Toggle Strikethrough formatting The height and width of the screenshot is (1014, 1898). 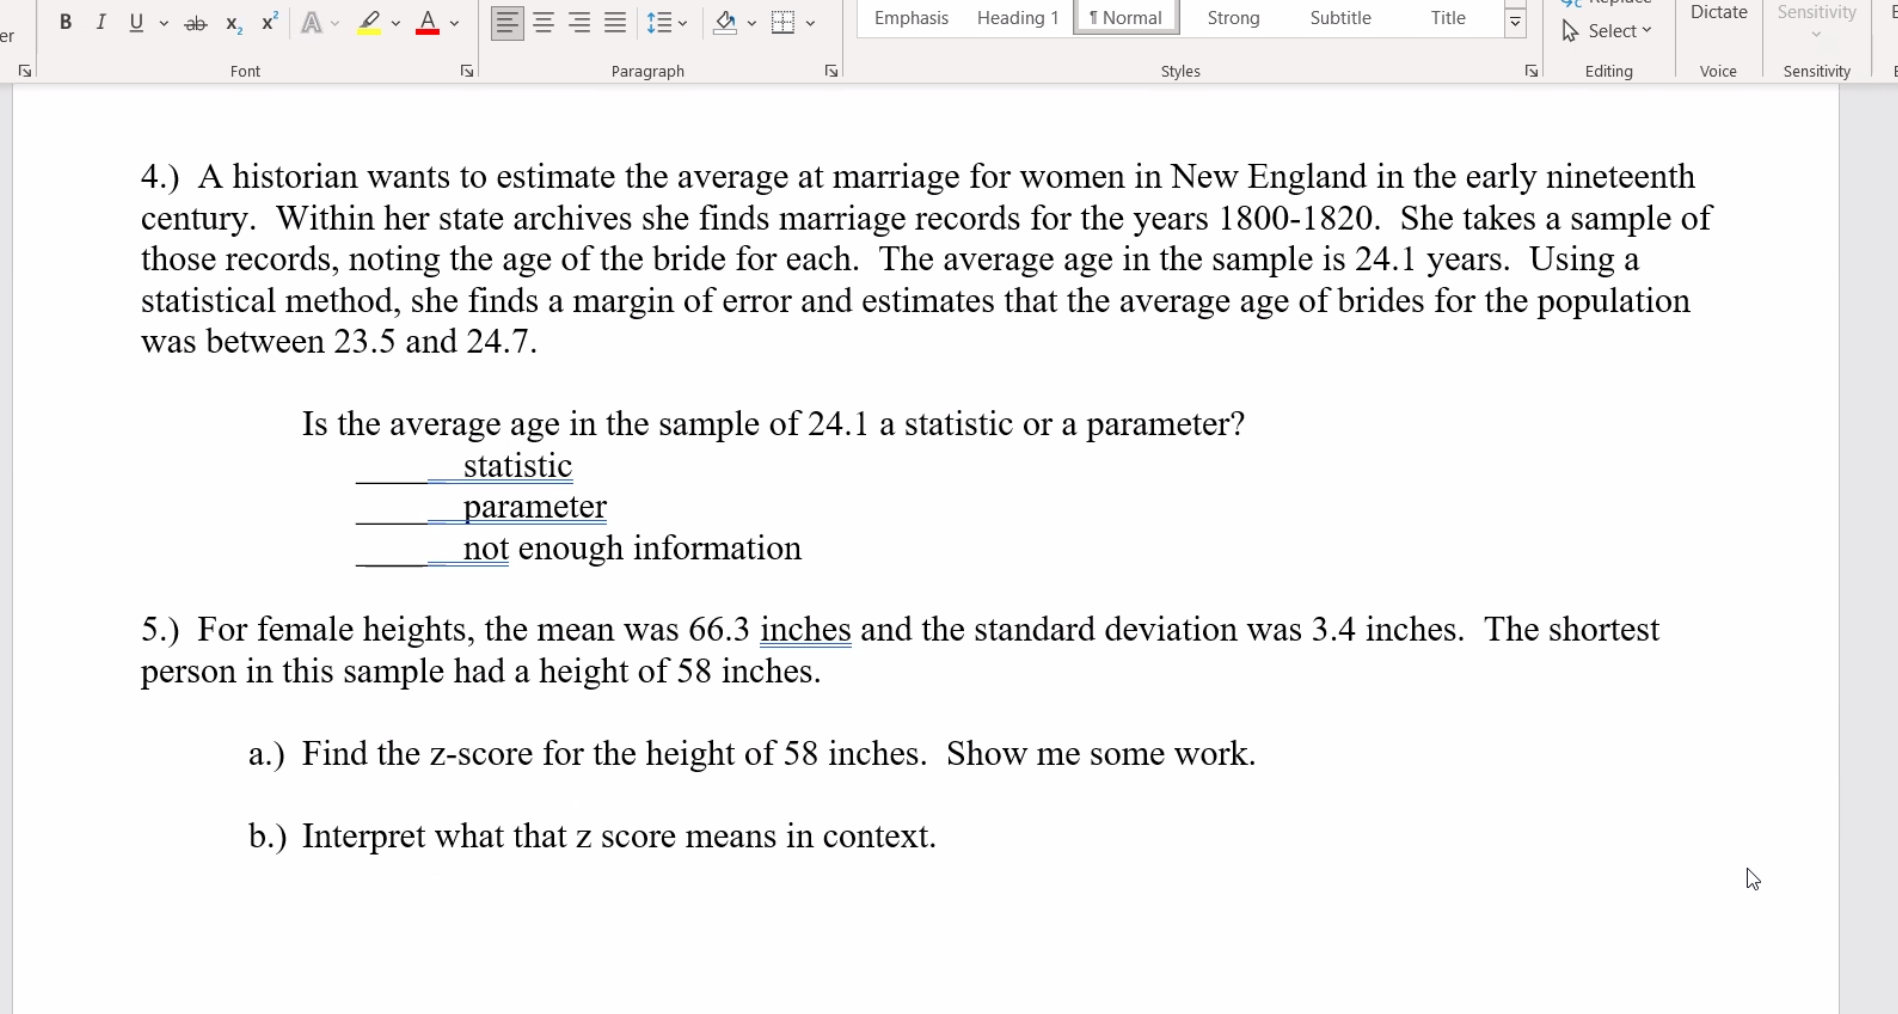point(196,23)
